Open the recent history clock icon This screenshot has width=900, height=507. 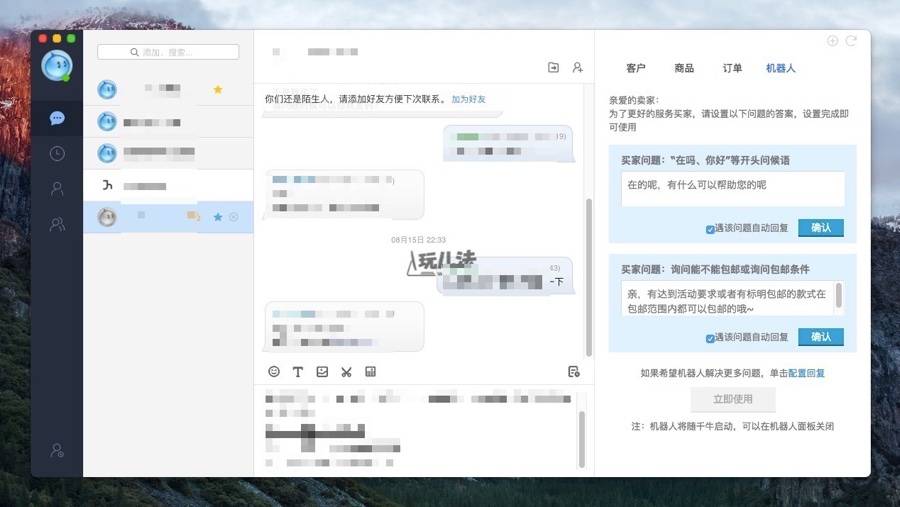pos(57,153)
